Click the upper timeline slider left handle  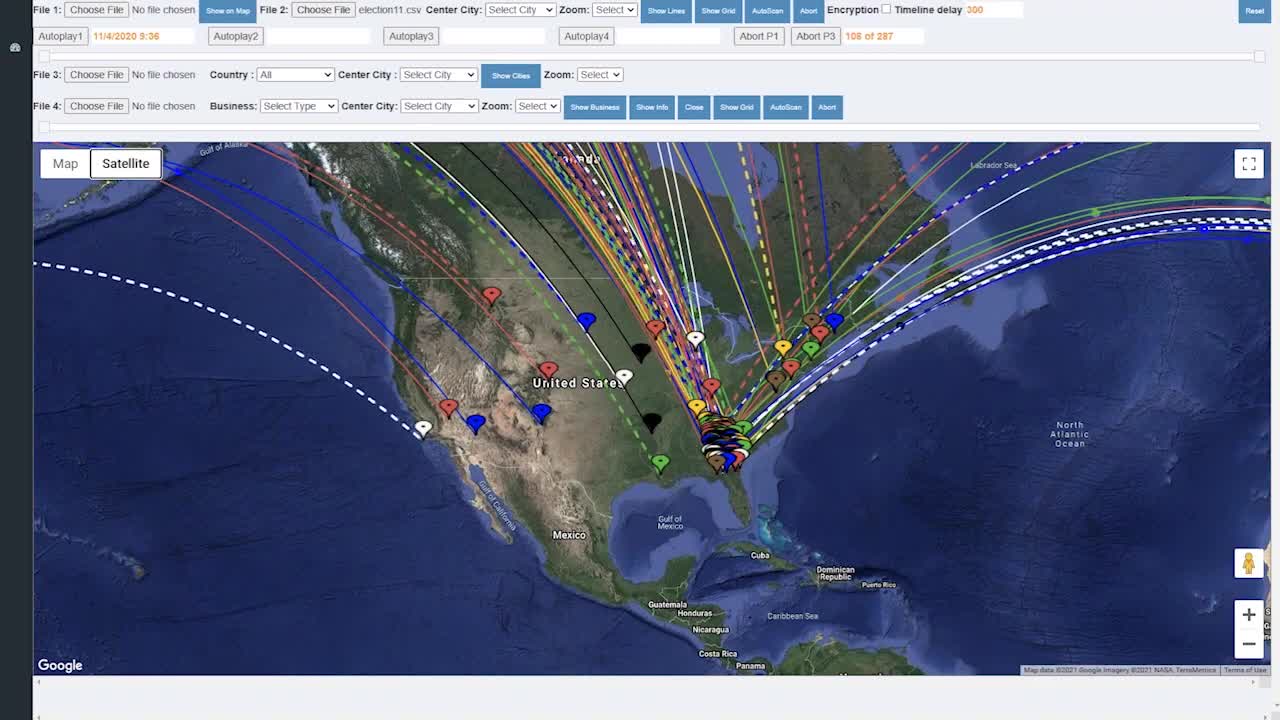pos(44,56)
